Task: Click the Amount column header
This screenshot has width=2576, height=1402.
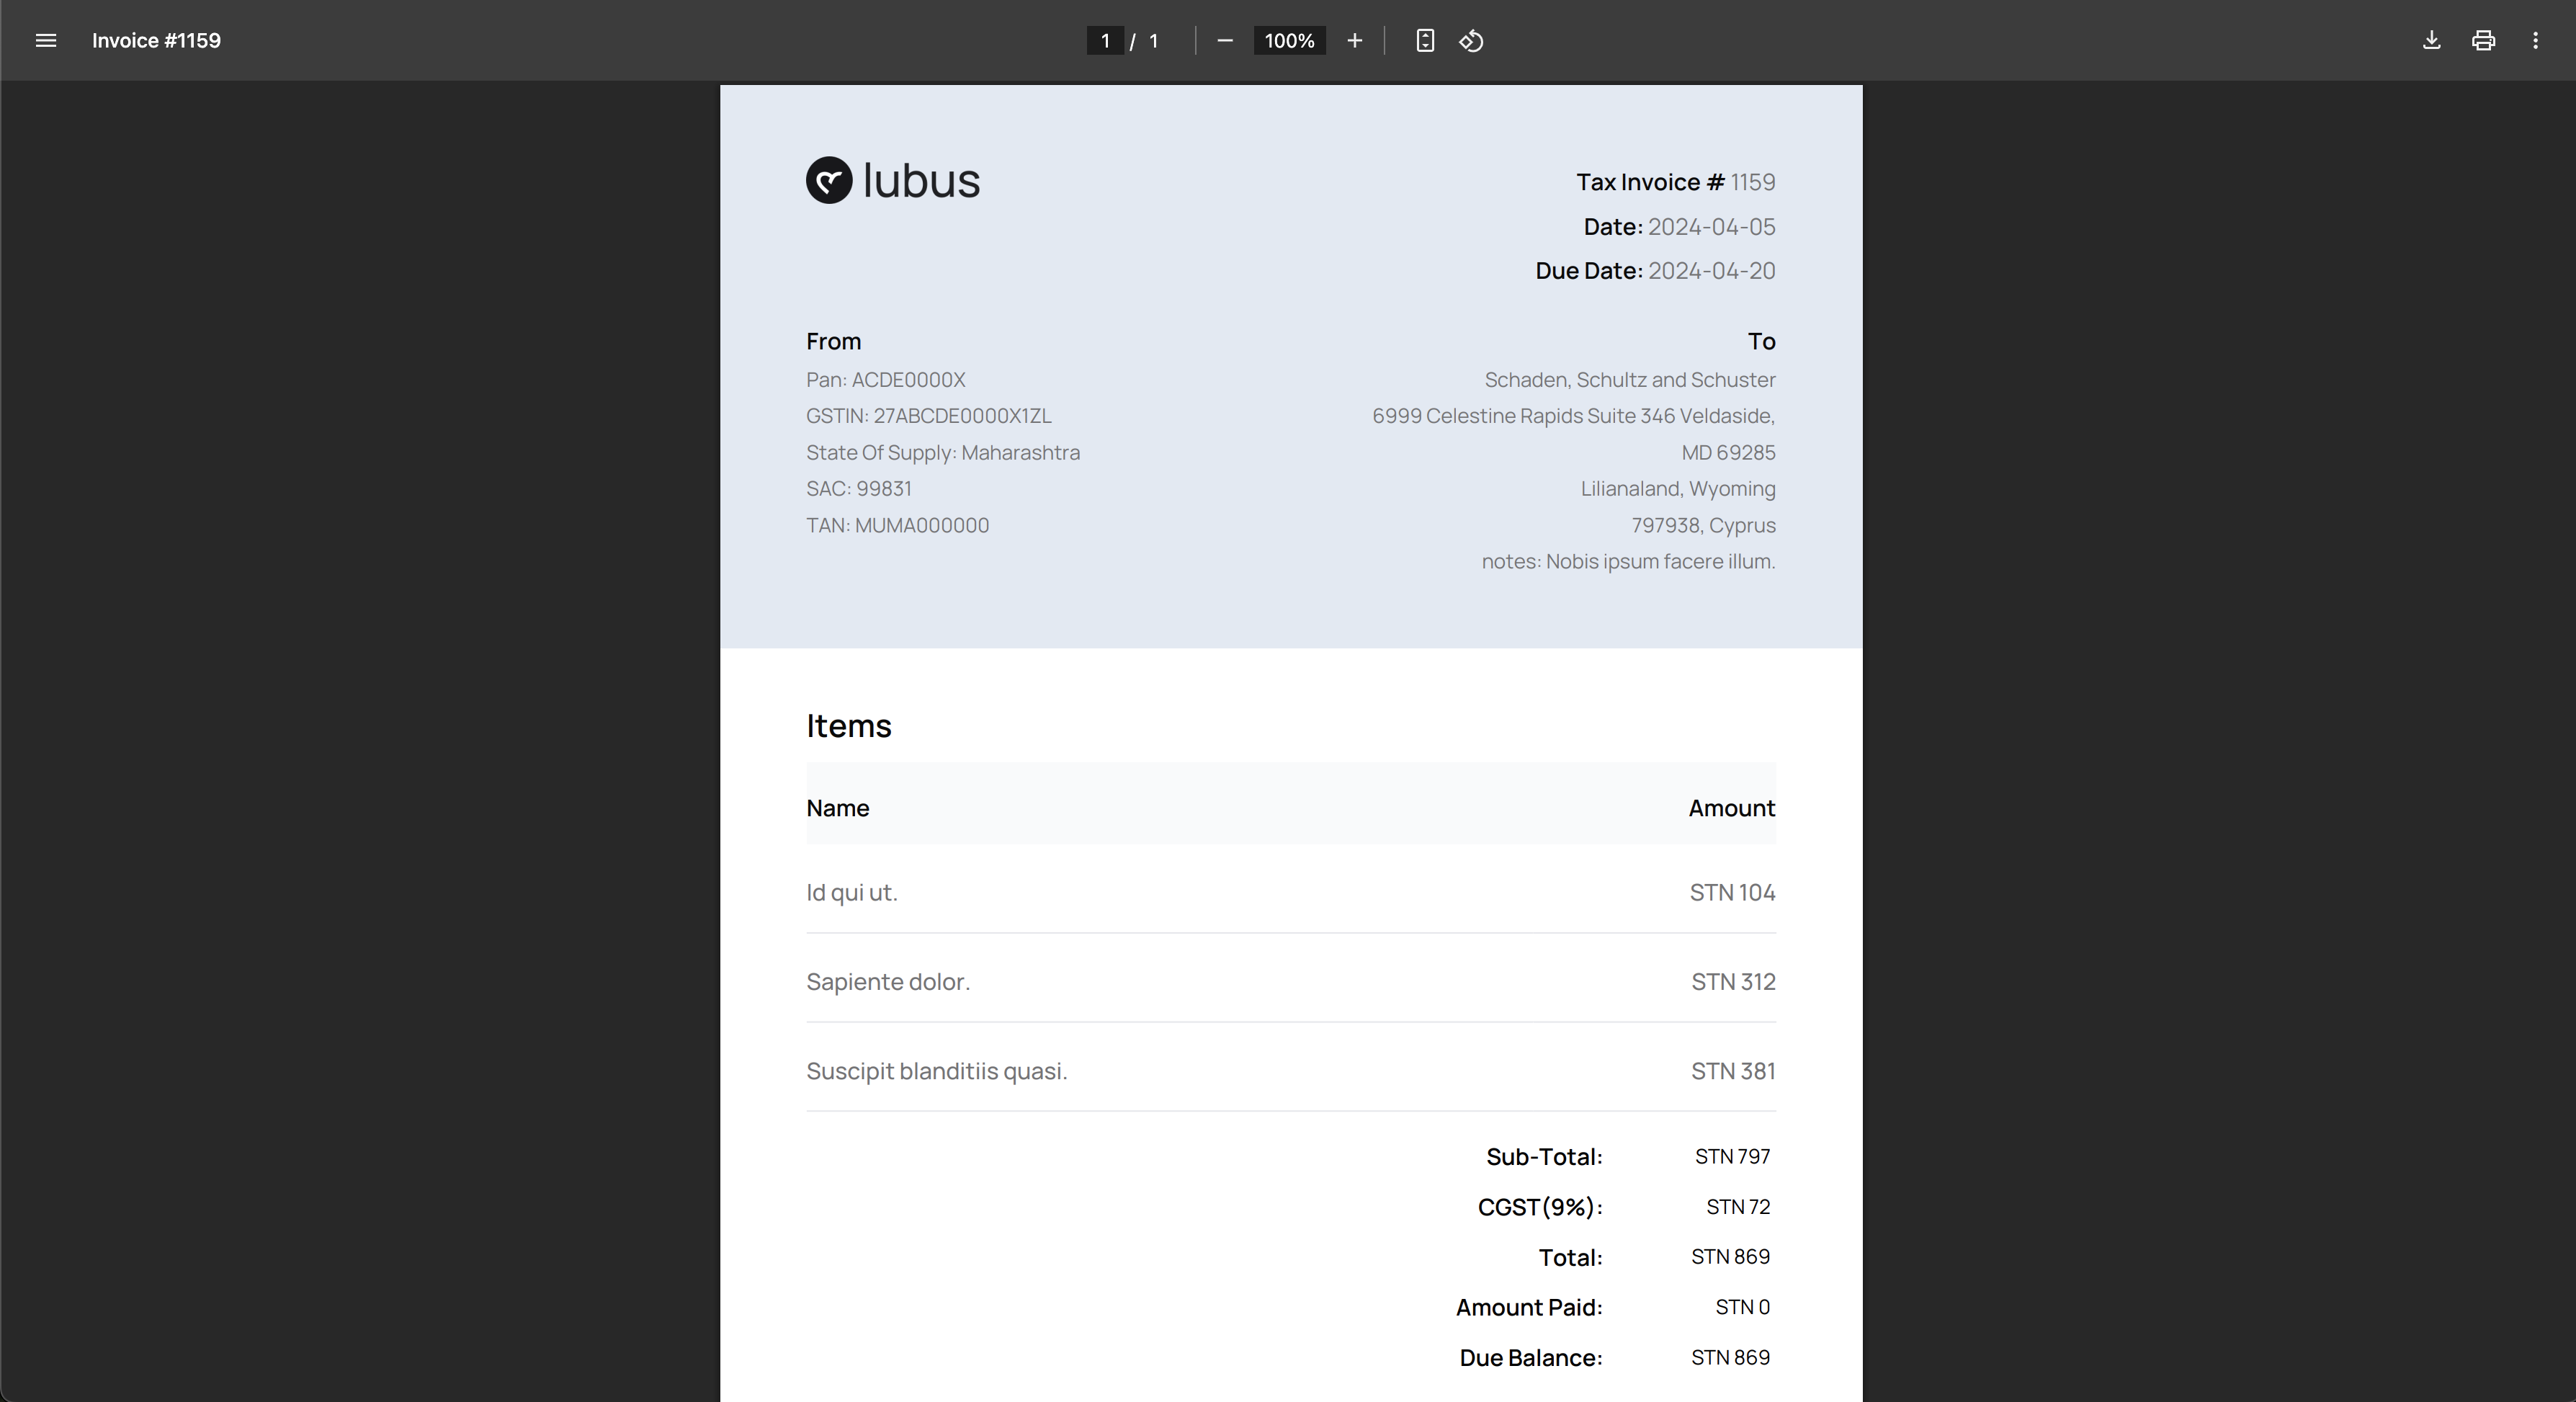Action: point(1731,808)
